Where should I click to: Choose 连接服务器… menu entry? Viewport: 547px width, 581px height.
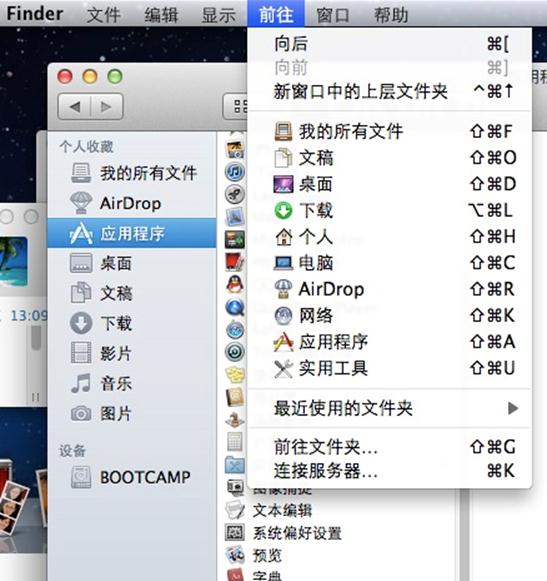(x=390, y=471)
